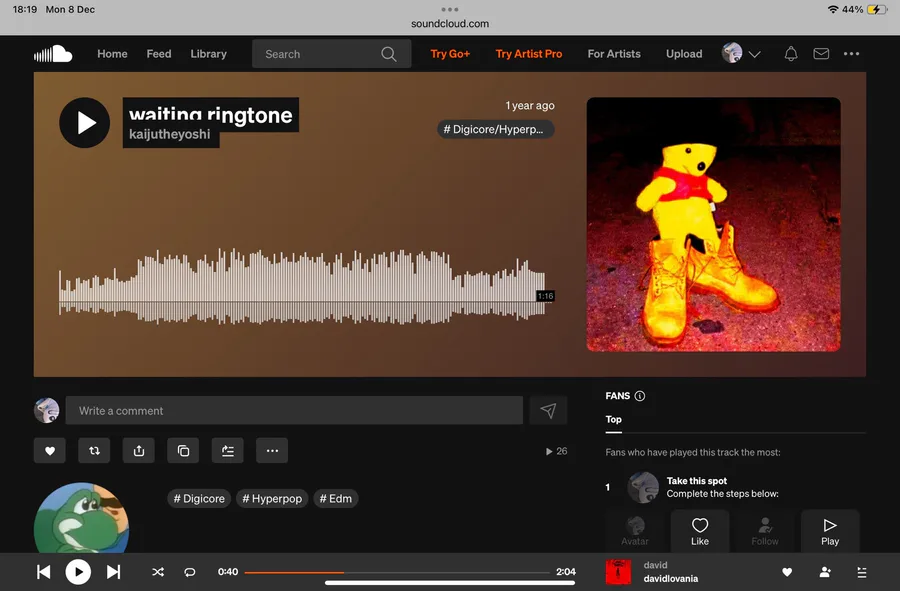Copy the track link
900x591 pixels.
(183, 451)
